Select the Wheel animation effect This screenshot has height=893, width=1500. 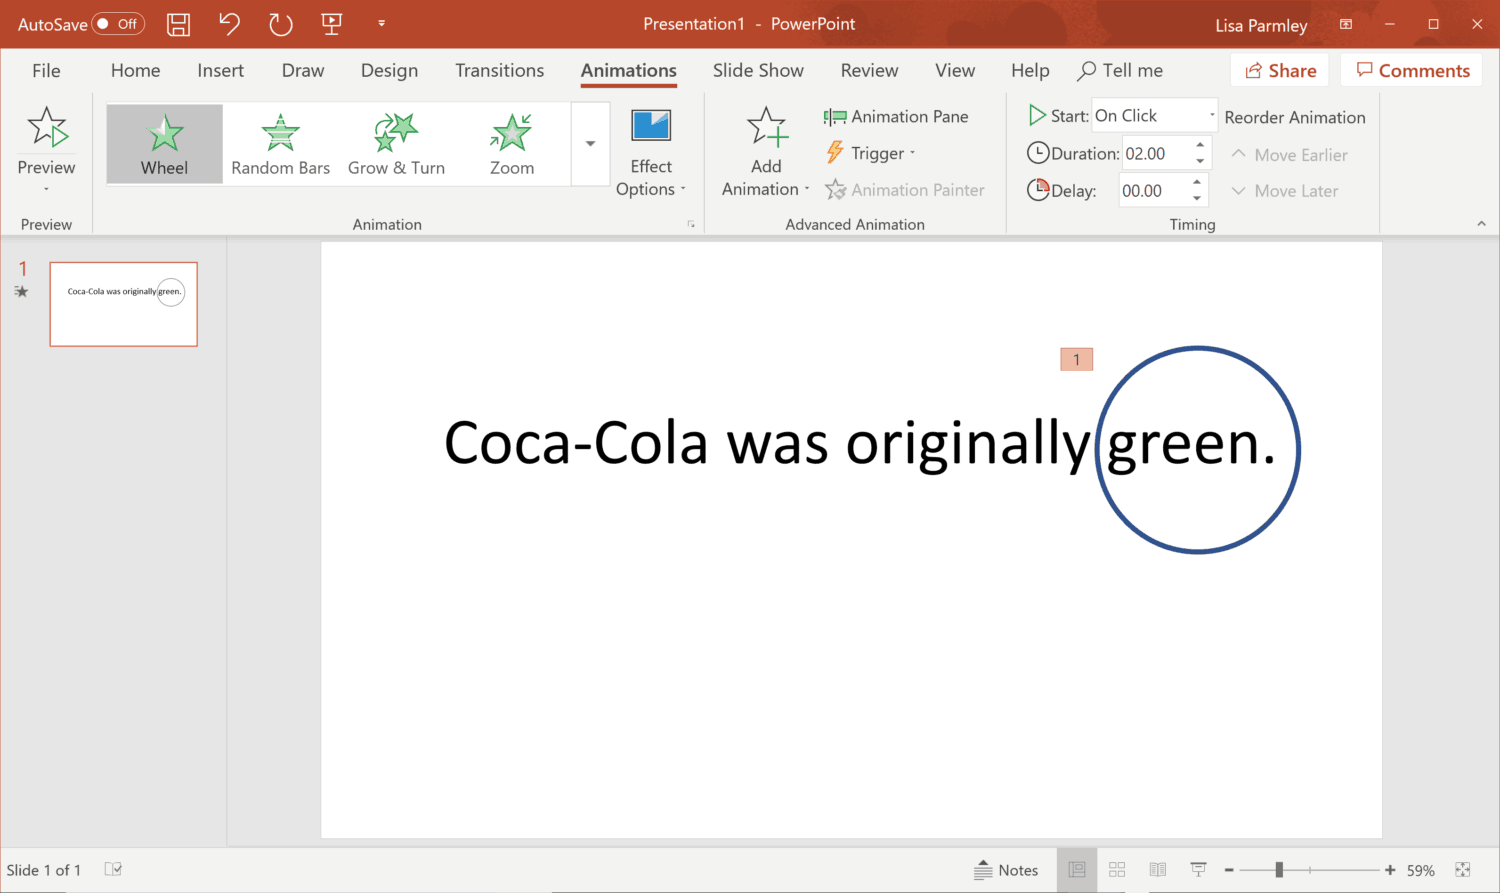(x=164, y=144)
